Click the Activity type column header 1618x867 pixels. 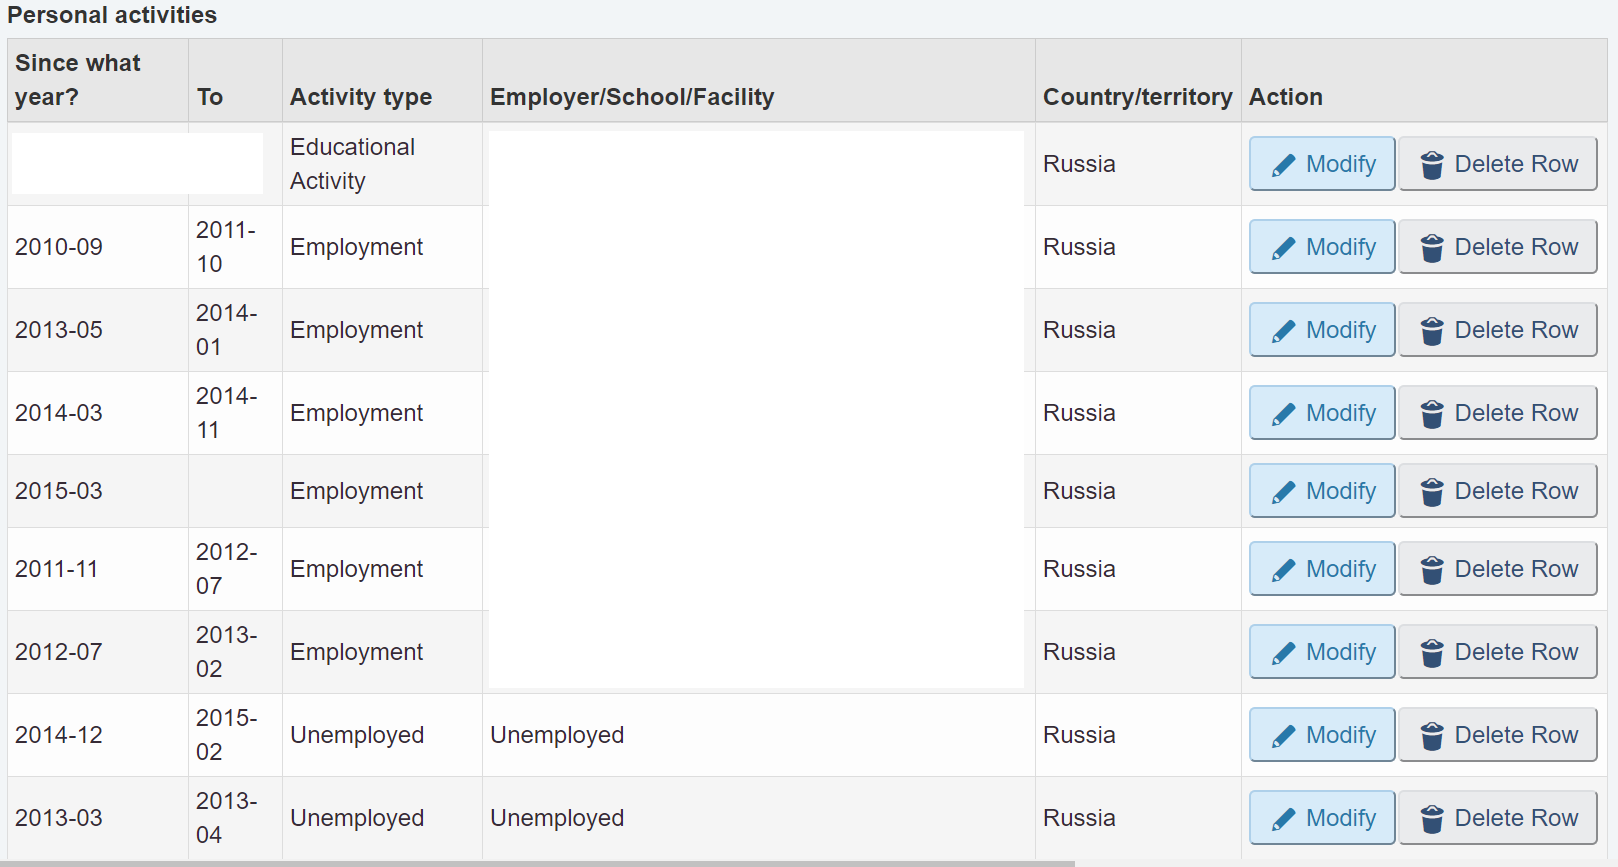coord(361,97)
